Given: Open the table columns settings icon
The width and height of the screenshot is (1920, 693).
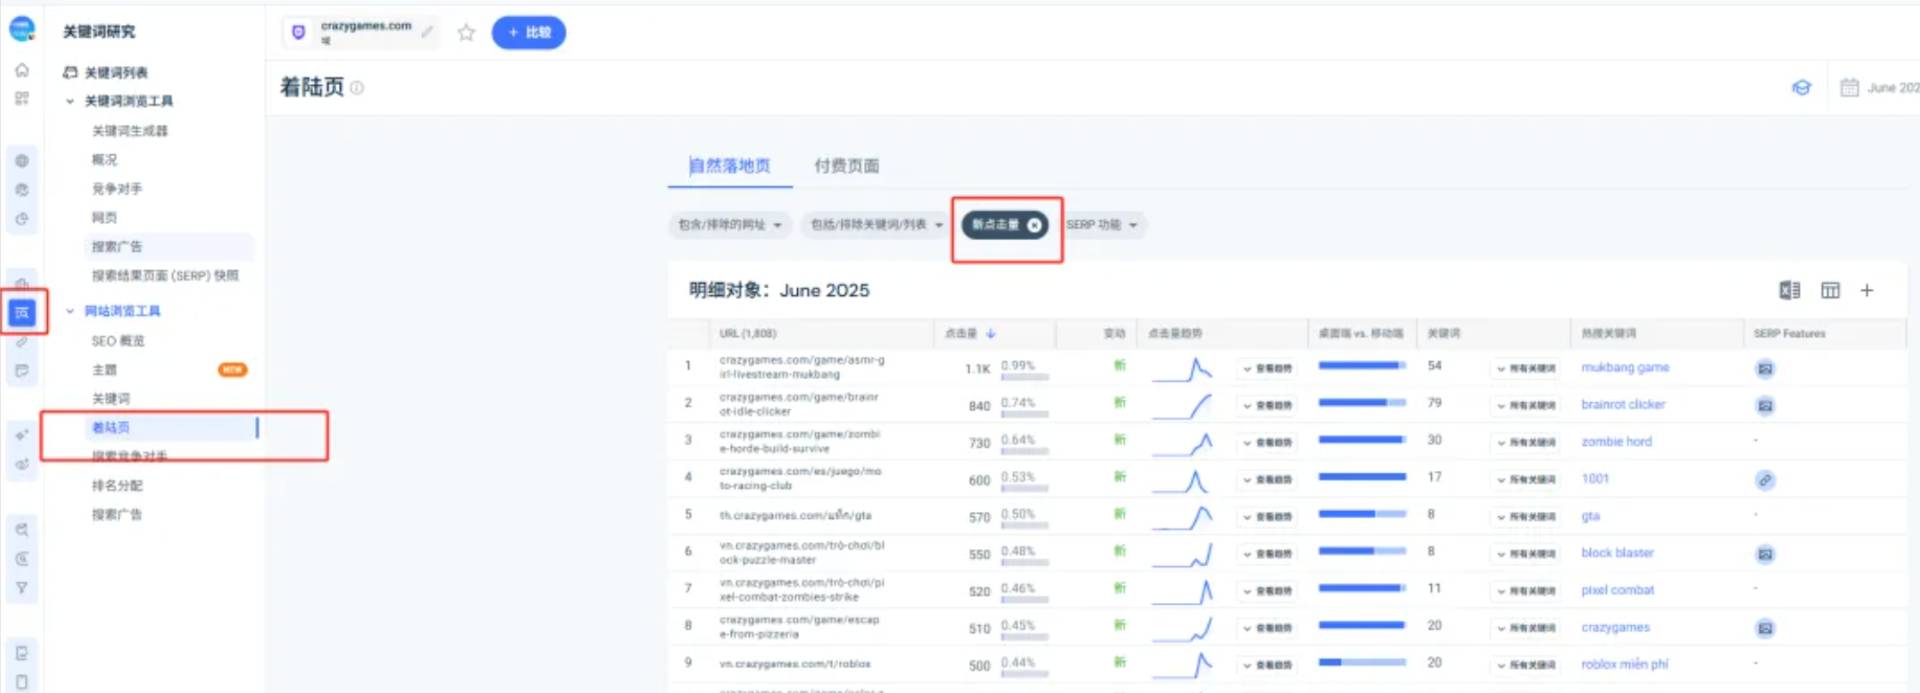Looking at the screenshot, I should coord(1830,290).
